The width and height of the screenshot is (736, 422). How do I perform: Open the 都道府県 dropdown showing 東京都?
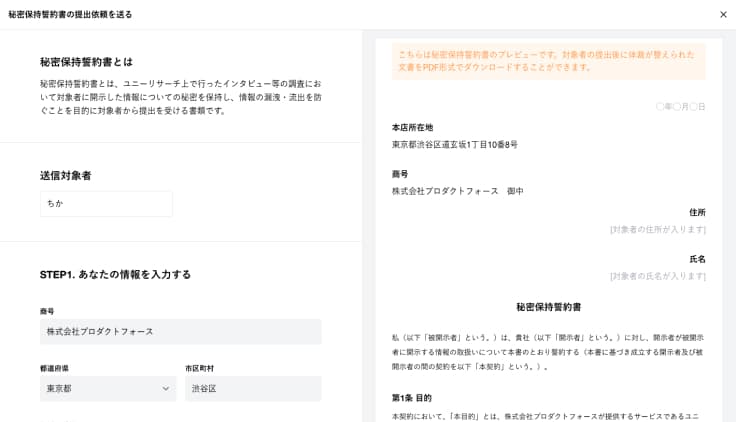(108, 389)
